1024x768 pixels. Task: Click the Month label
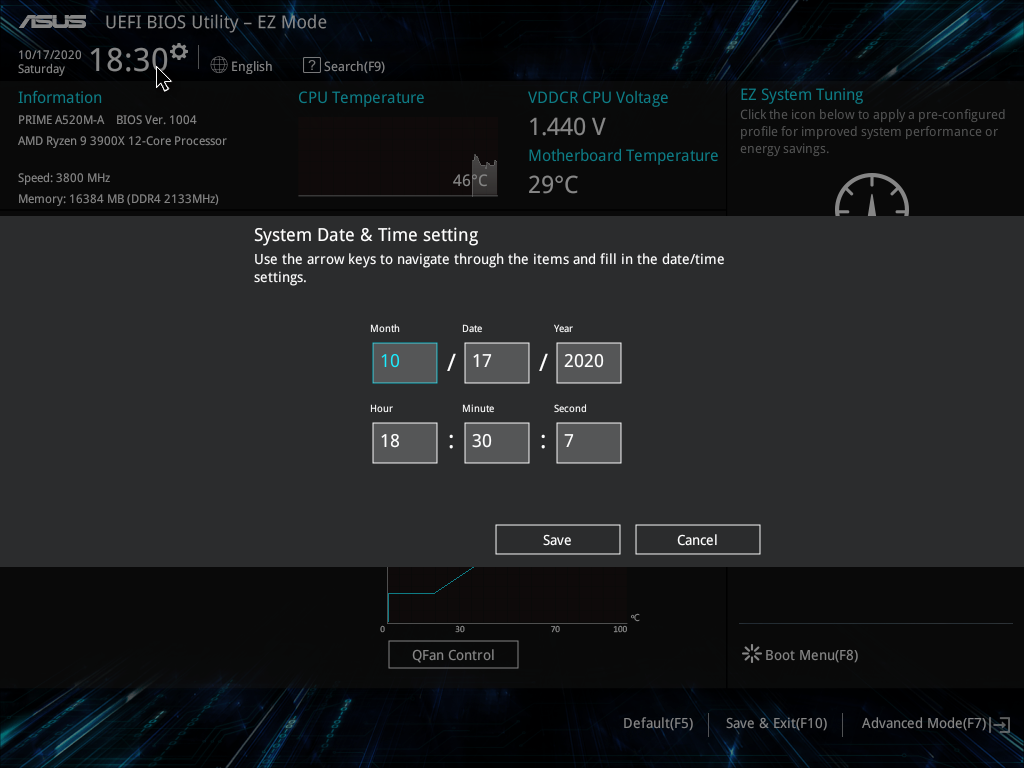tap(385, 328)
